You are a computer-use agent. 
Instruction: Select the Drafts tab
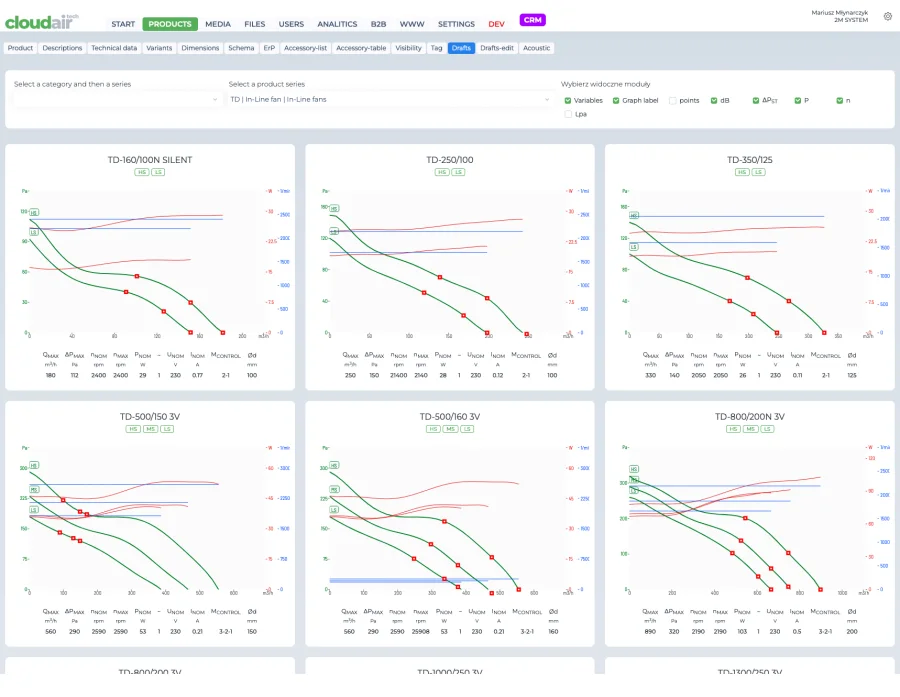[x=461, y=48]
